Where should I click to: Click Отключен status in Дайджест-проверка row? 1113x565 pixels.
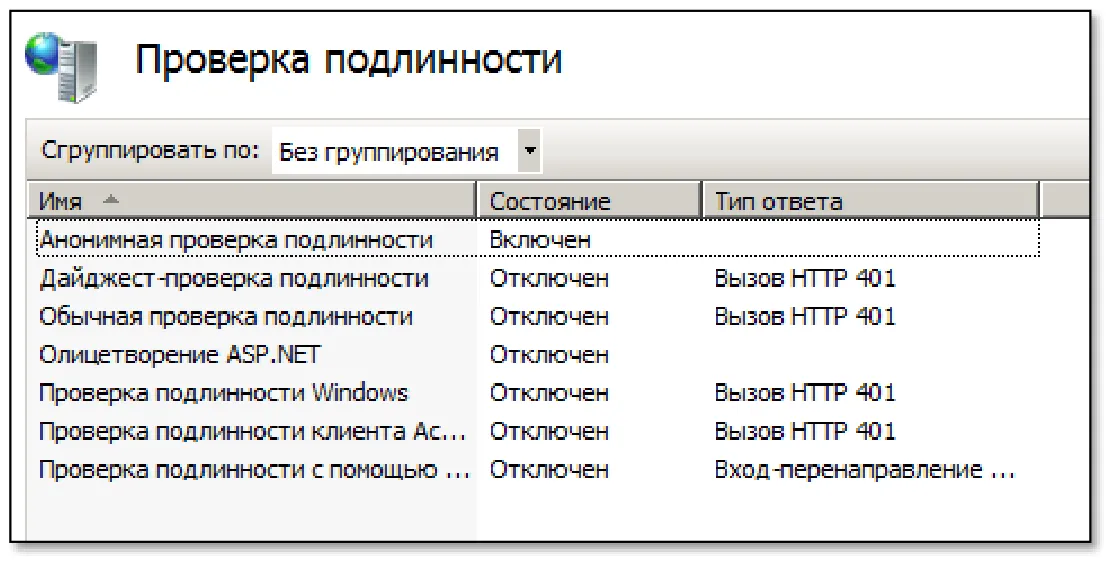pyautogui.click(x=549, y=278)
